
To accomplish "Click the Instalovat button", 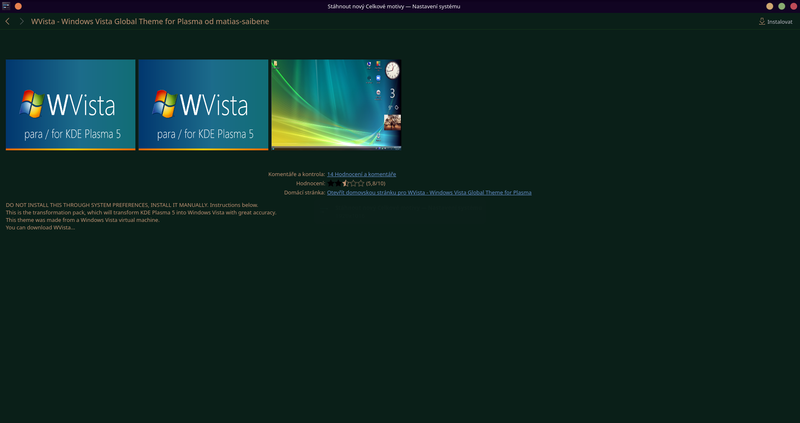I will coord(775,21).
